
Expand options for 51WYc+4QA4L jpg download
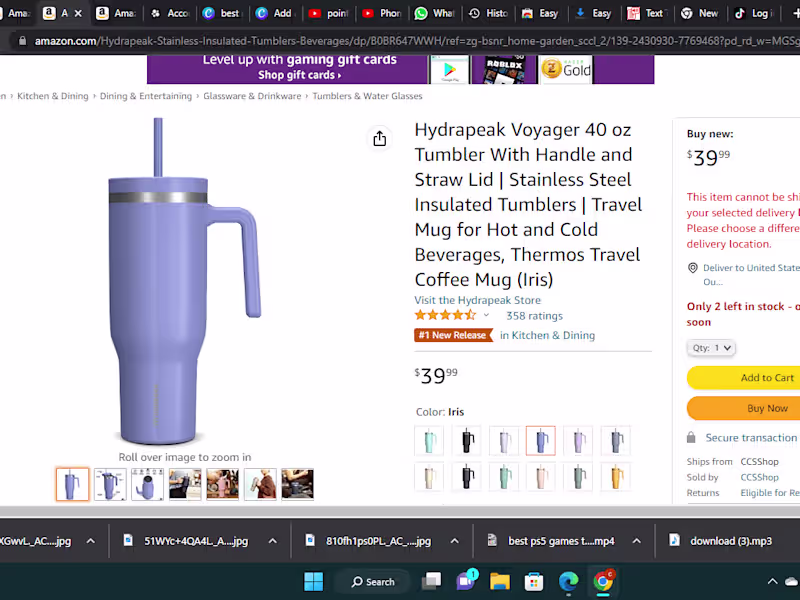(273, 541)
